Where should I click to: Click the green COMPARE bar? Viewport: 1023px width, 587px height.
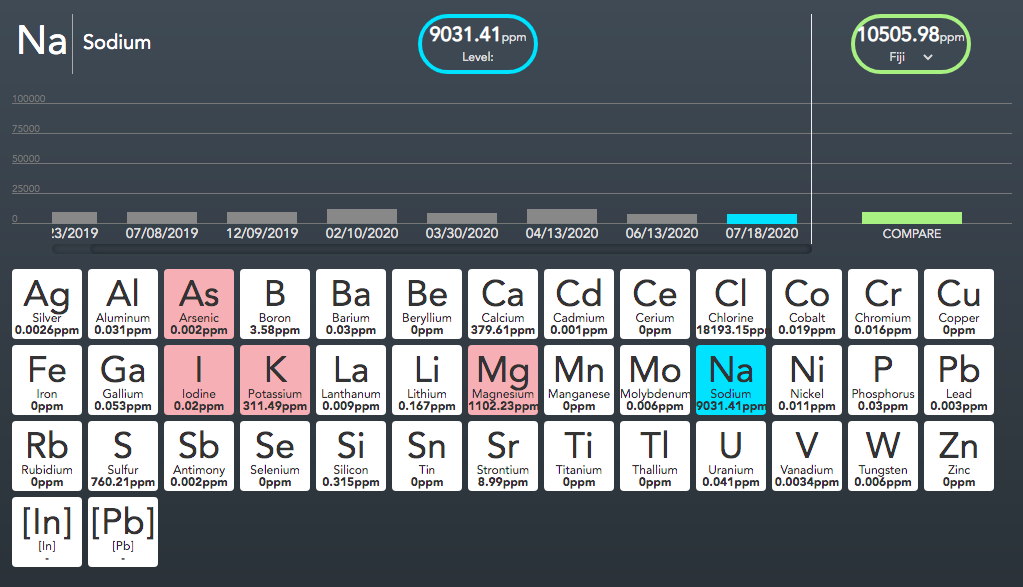click(911, 217)
